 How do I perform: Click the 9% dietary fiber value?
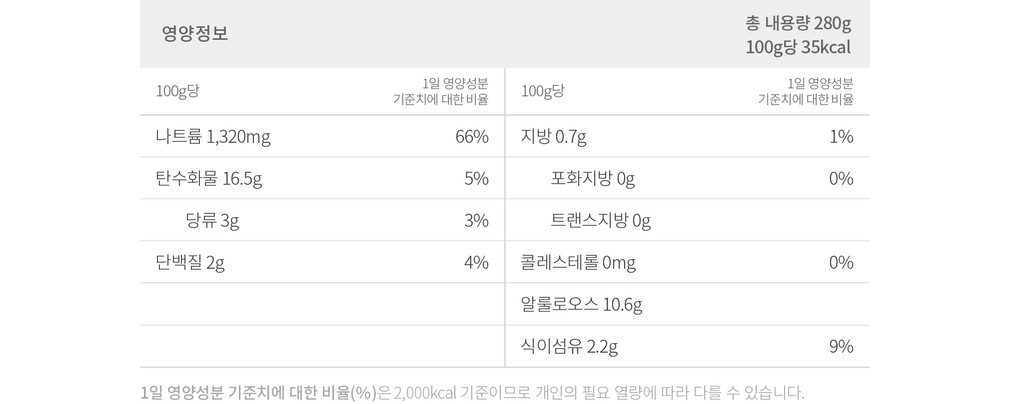(841, 347)
